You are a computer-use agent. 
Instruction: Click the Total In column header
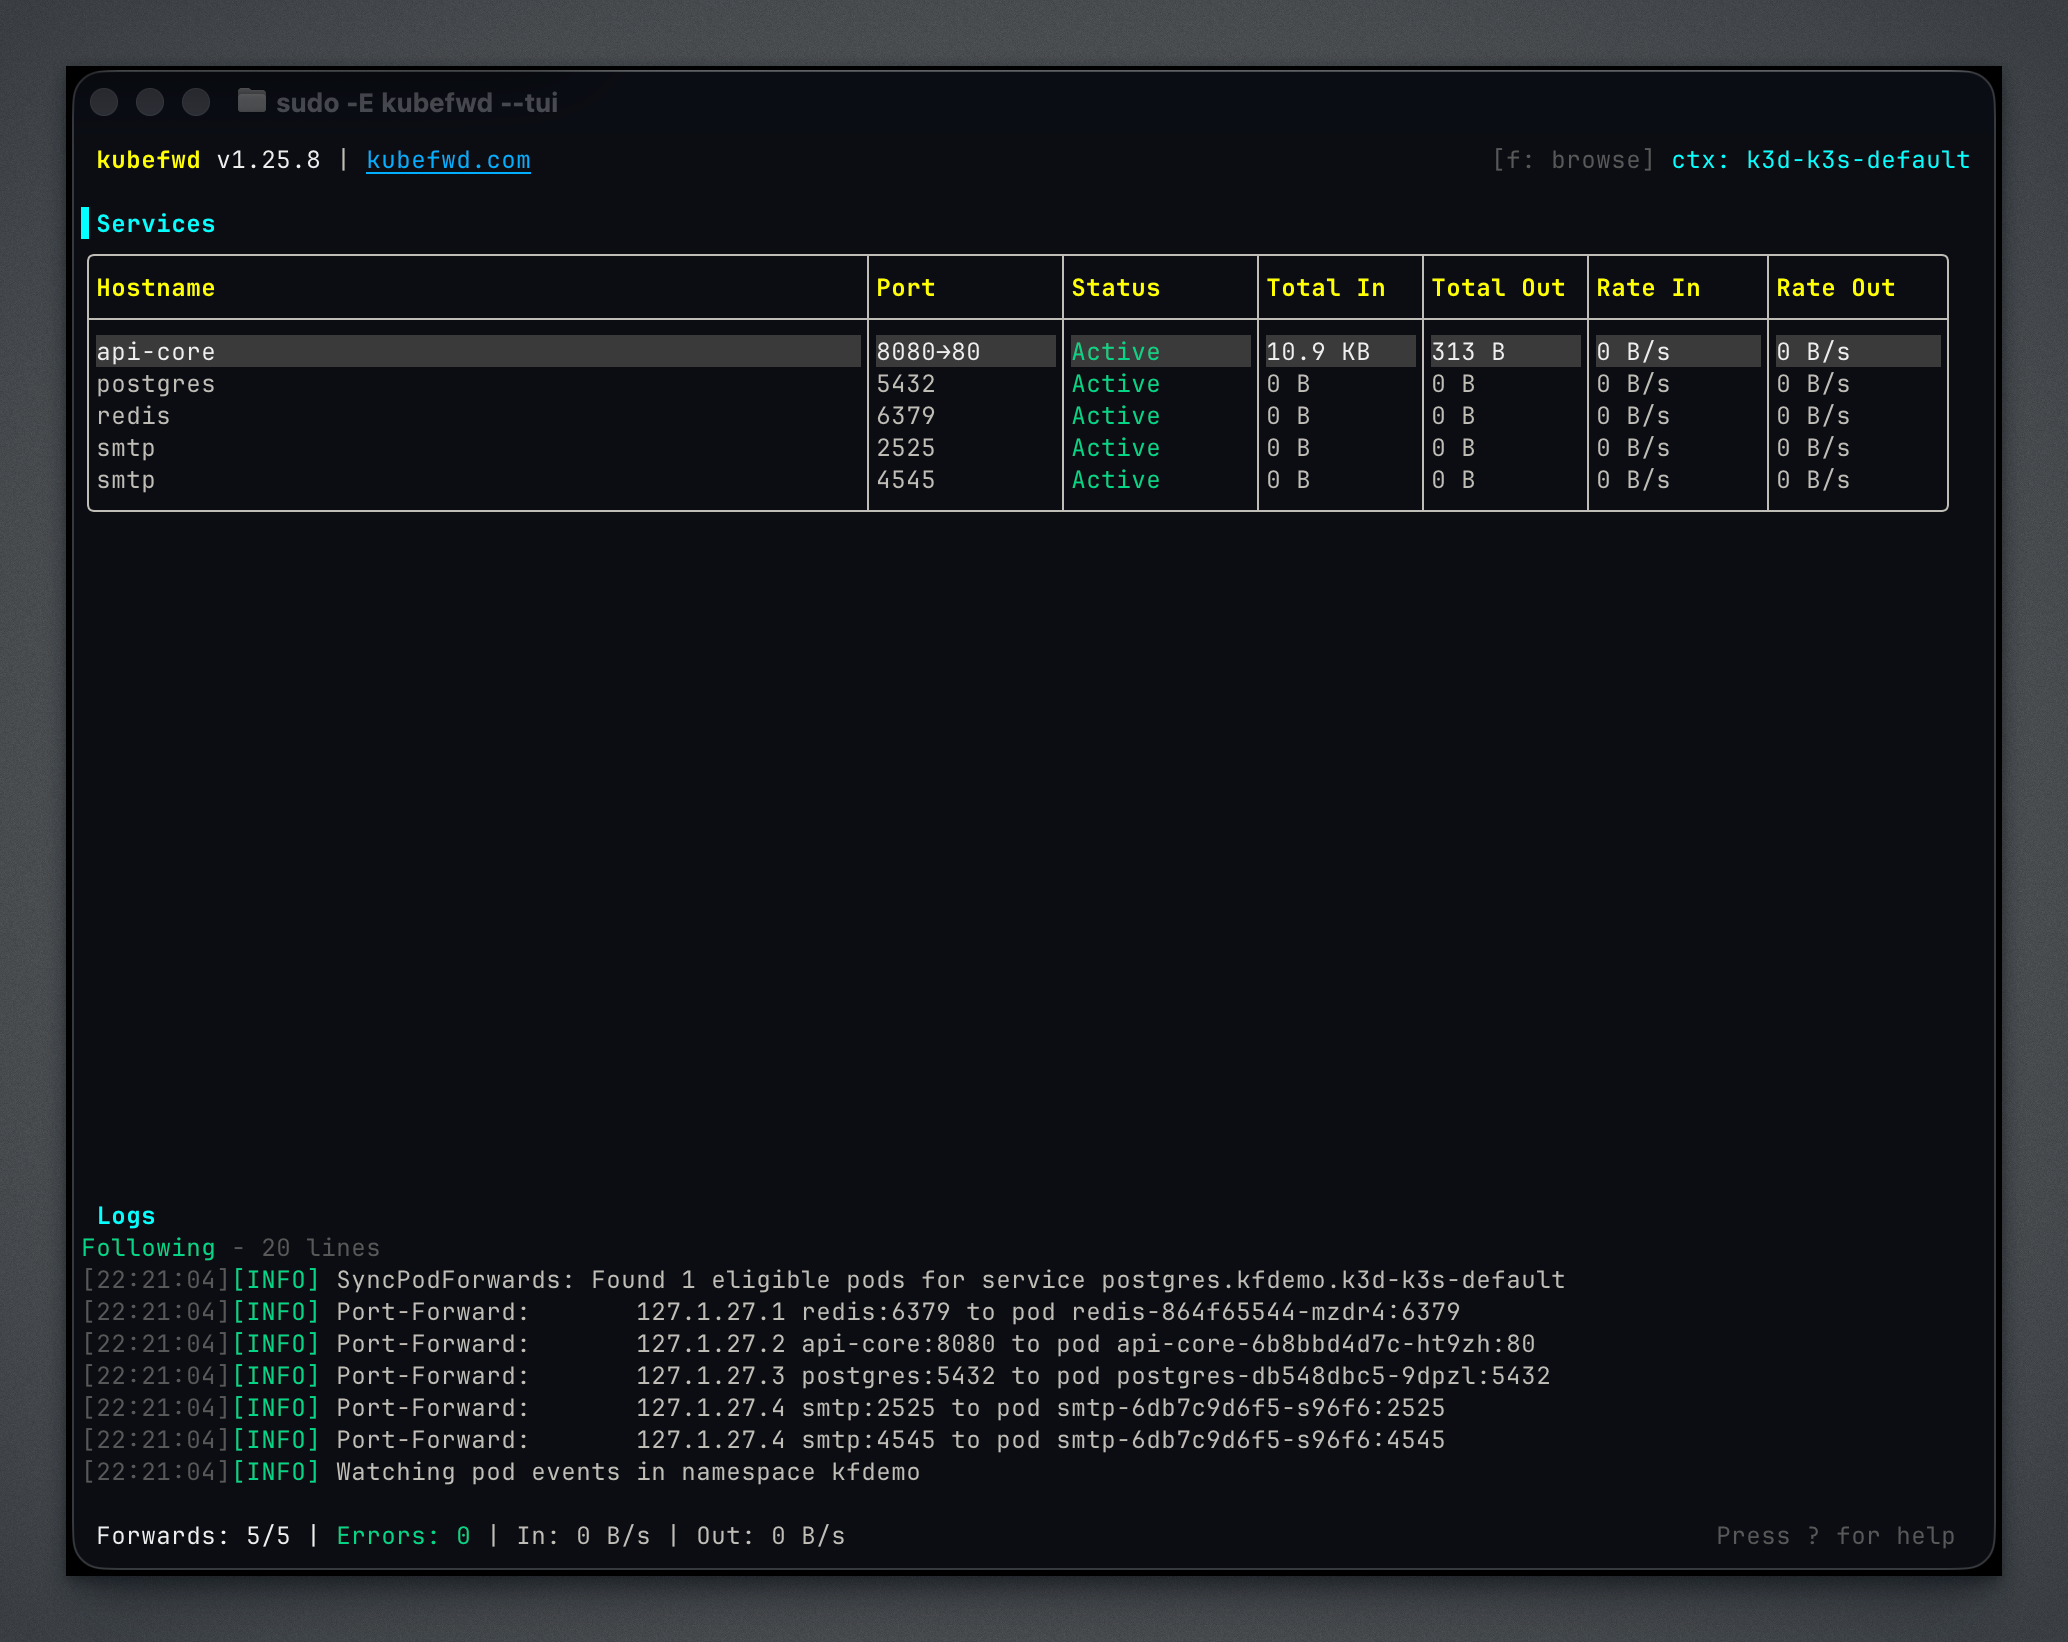pyautogui.click(x=1325, y=288)
